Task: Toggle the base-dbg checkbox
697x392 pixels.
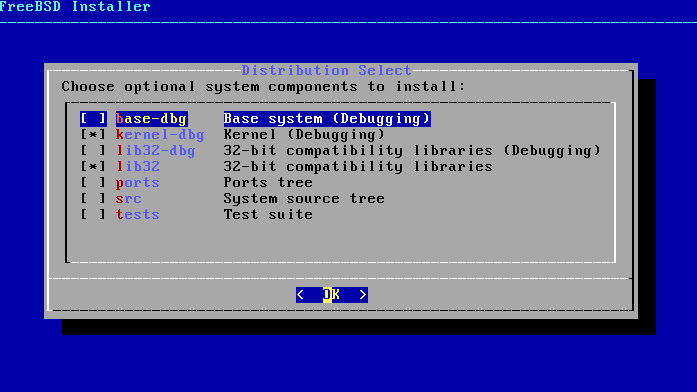Action: (93, 119)
